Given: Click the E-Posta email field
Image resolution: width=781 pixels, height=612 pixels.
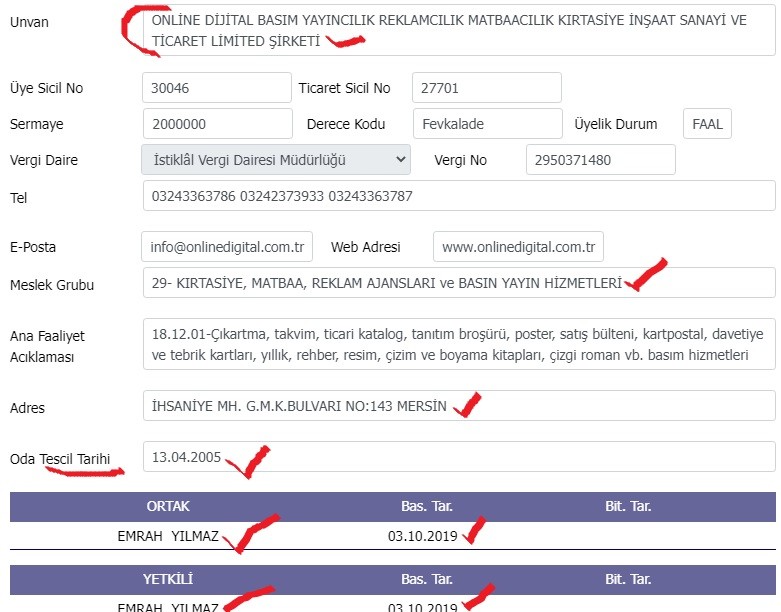Looking at the screenshot, I should [x=227, y=246].
